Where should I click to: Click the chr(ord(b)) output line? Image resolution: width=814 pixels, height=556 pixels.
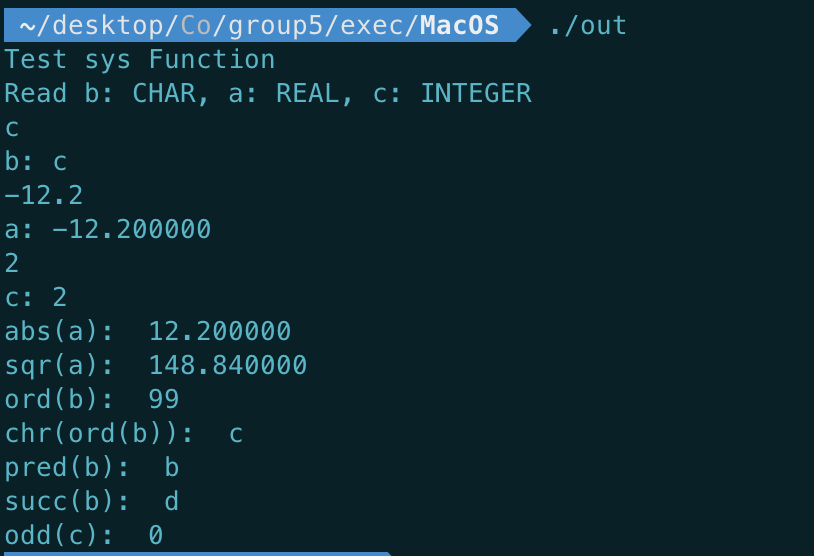point(124,433)
